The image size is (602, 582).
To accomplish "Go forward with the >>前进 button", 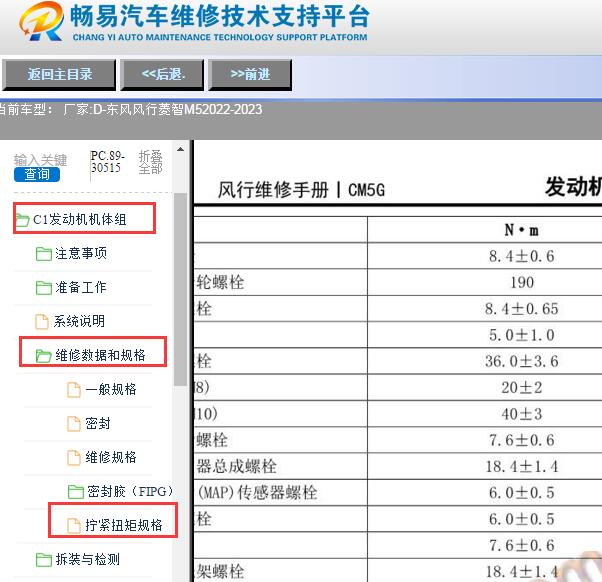I will click(250, 74).
